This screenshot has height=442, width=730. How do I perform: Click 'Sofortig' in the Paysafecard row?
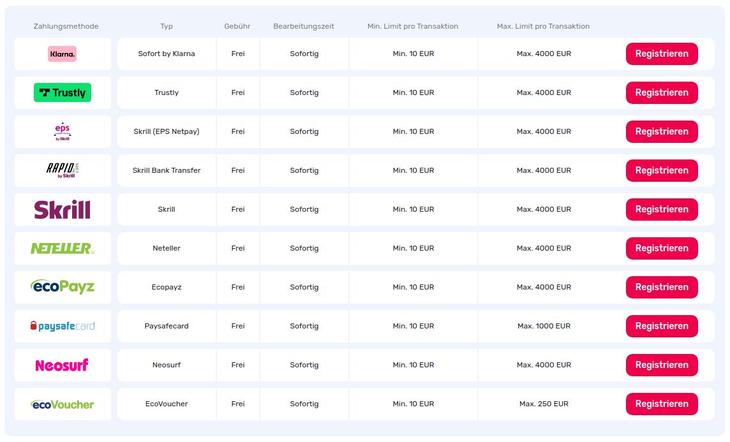click(x=304, y=326)
